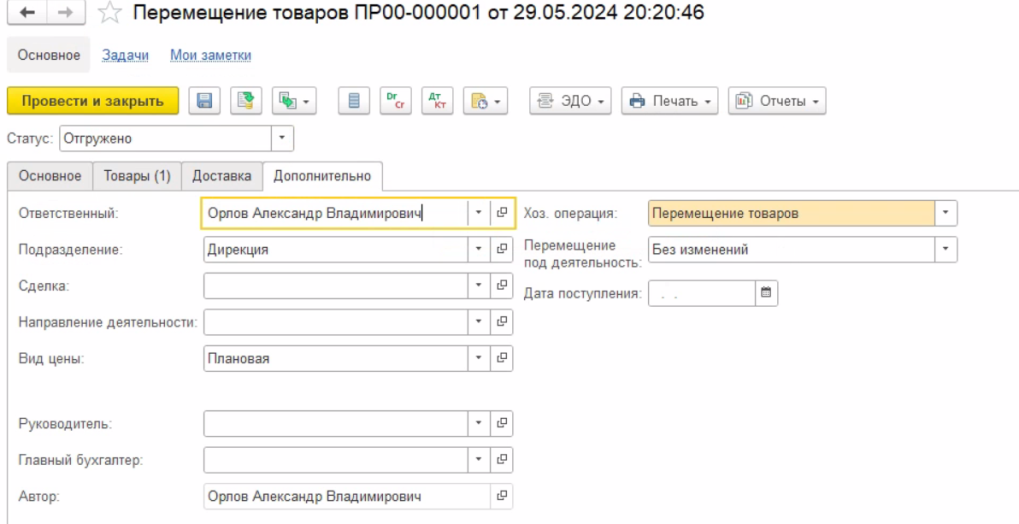Open the Мои заметки link
This screenshot has height=524, width=1019.
click(x=210, y=55)
